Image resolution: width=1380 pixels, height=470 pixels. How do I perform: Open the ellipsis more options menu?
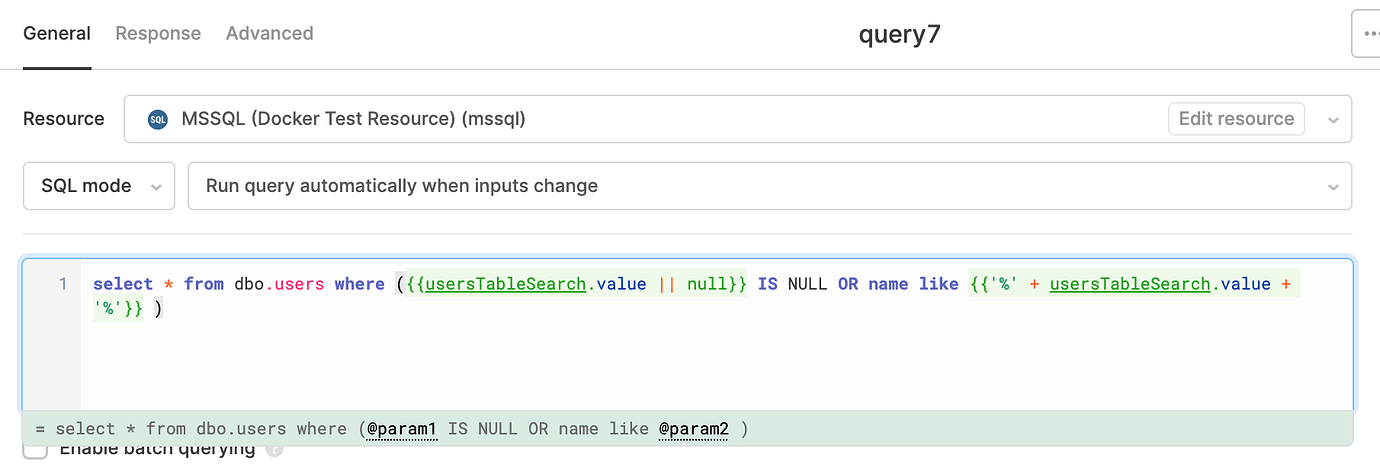click(x=1366, y=35)
